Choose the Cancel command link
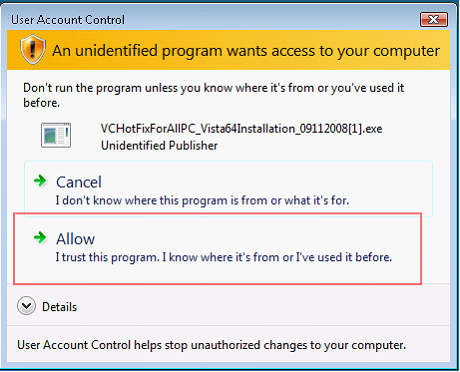 tap(228, 189)
